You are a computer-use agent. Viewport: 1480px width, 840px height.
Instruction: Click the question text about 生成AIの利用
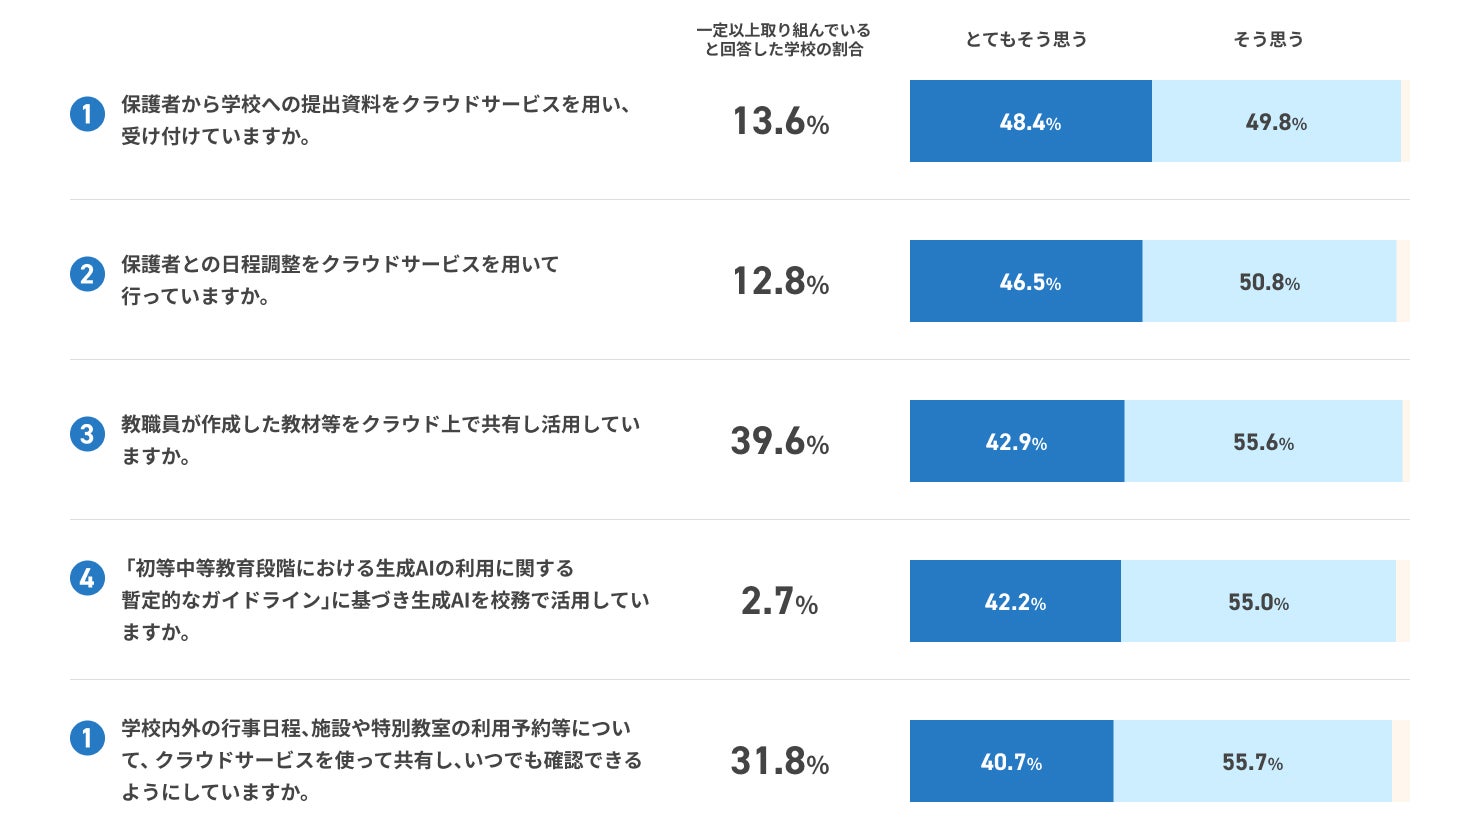point(385,600)
